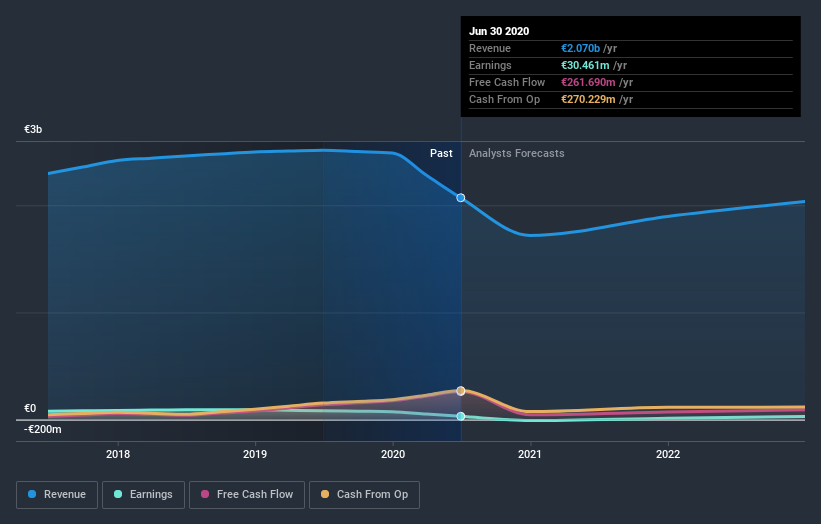This screenshot has height=524, width=821.
Task: Click the Revenue row label in tooltip
Action: [x=490, y=48]
